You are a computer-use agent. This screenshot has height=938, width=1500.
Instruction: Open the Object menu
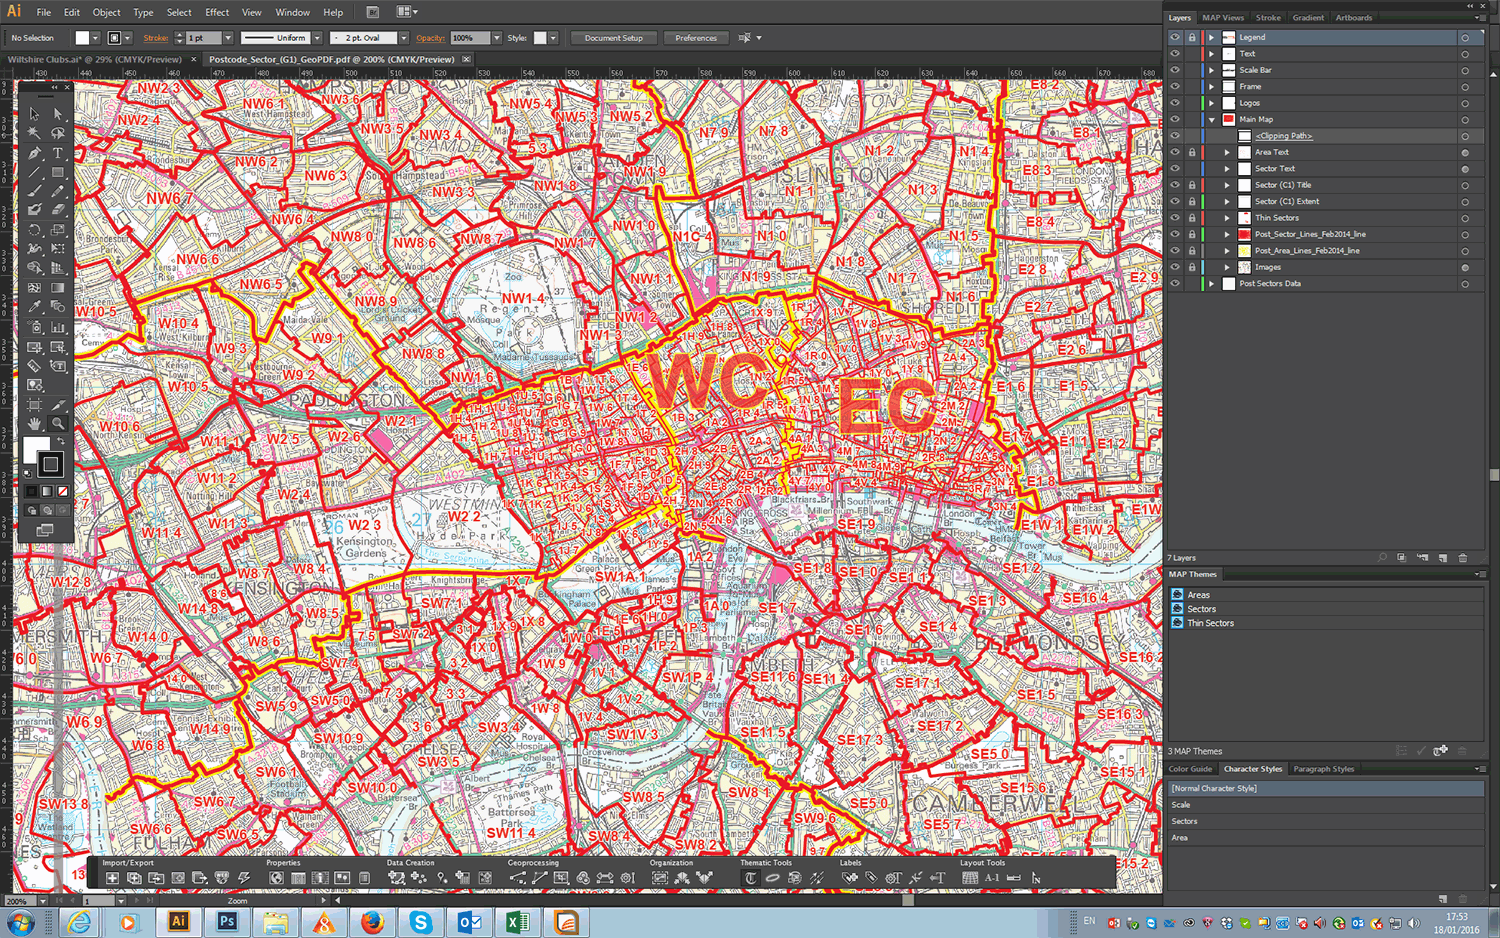coord(106,12)
